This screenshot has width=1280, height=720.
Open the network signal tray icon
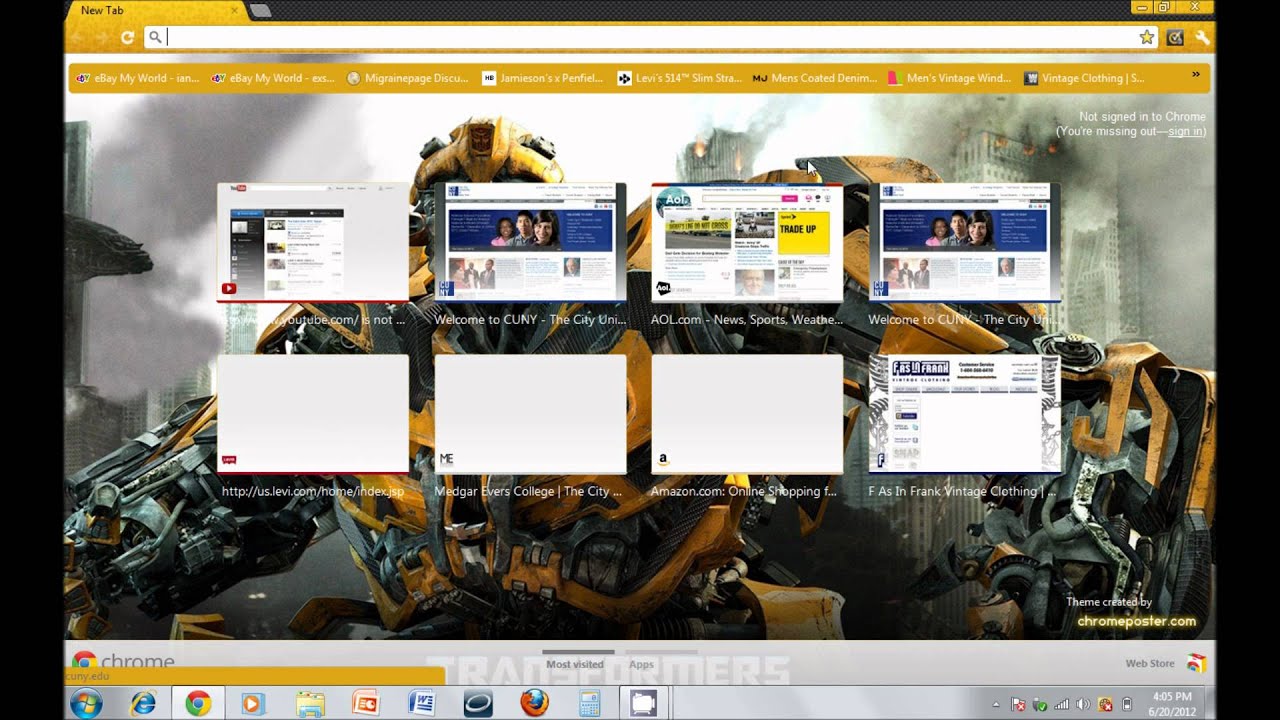(x=1062, y=704)
